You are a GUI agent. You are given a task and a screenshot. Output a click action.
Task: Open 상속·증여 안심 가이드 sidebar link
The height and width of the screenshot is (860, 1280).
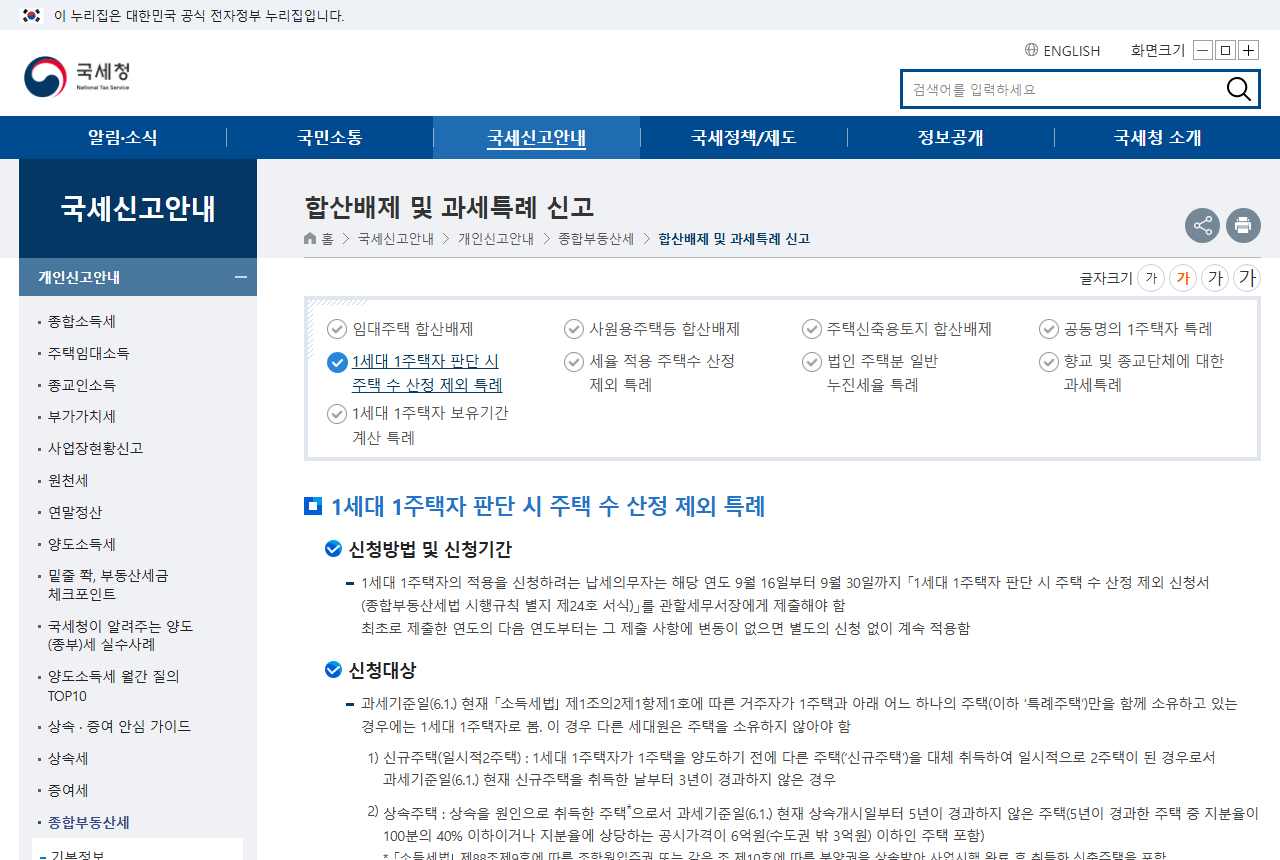pos(119,726)
